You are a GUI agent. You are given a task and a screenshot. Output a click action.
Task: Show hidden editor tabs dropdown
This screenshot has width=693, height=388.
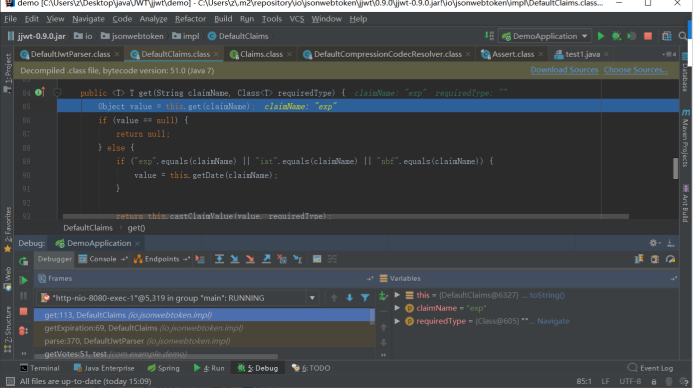click(669, 54)
